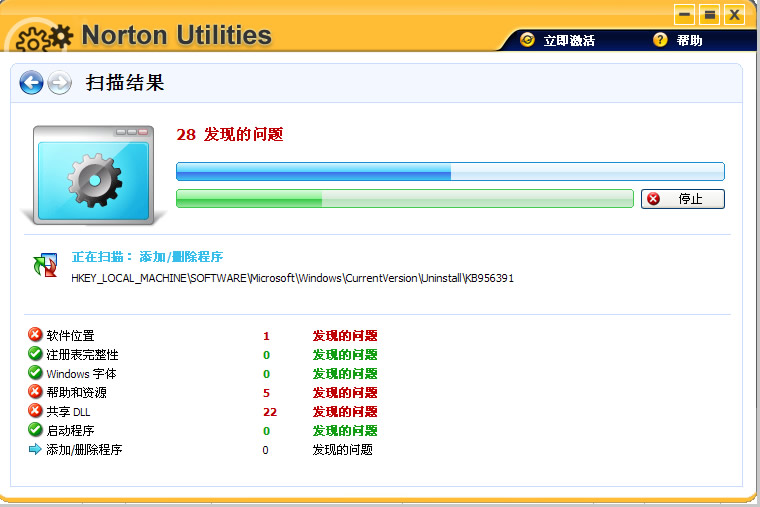Click the blue back arrow button
This screenshot has width=760, height=507.
(32, 82)
